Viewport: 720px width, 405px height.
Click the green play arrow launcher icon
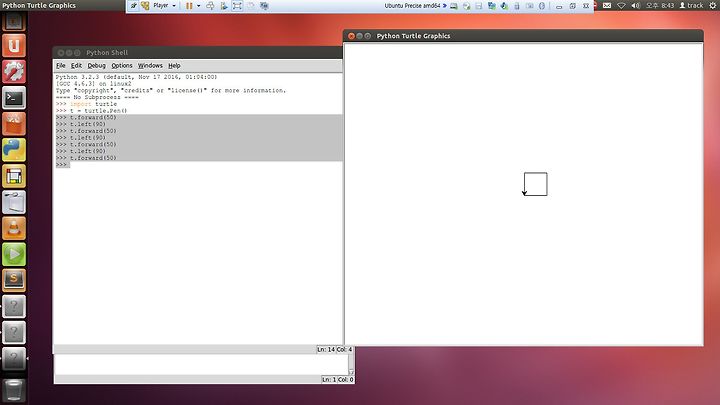click(x=14, y=254)
